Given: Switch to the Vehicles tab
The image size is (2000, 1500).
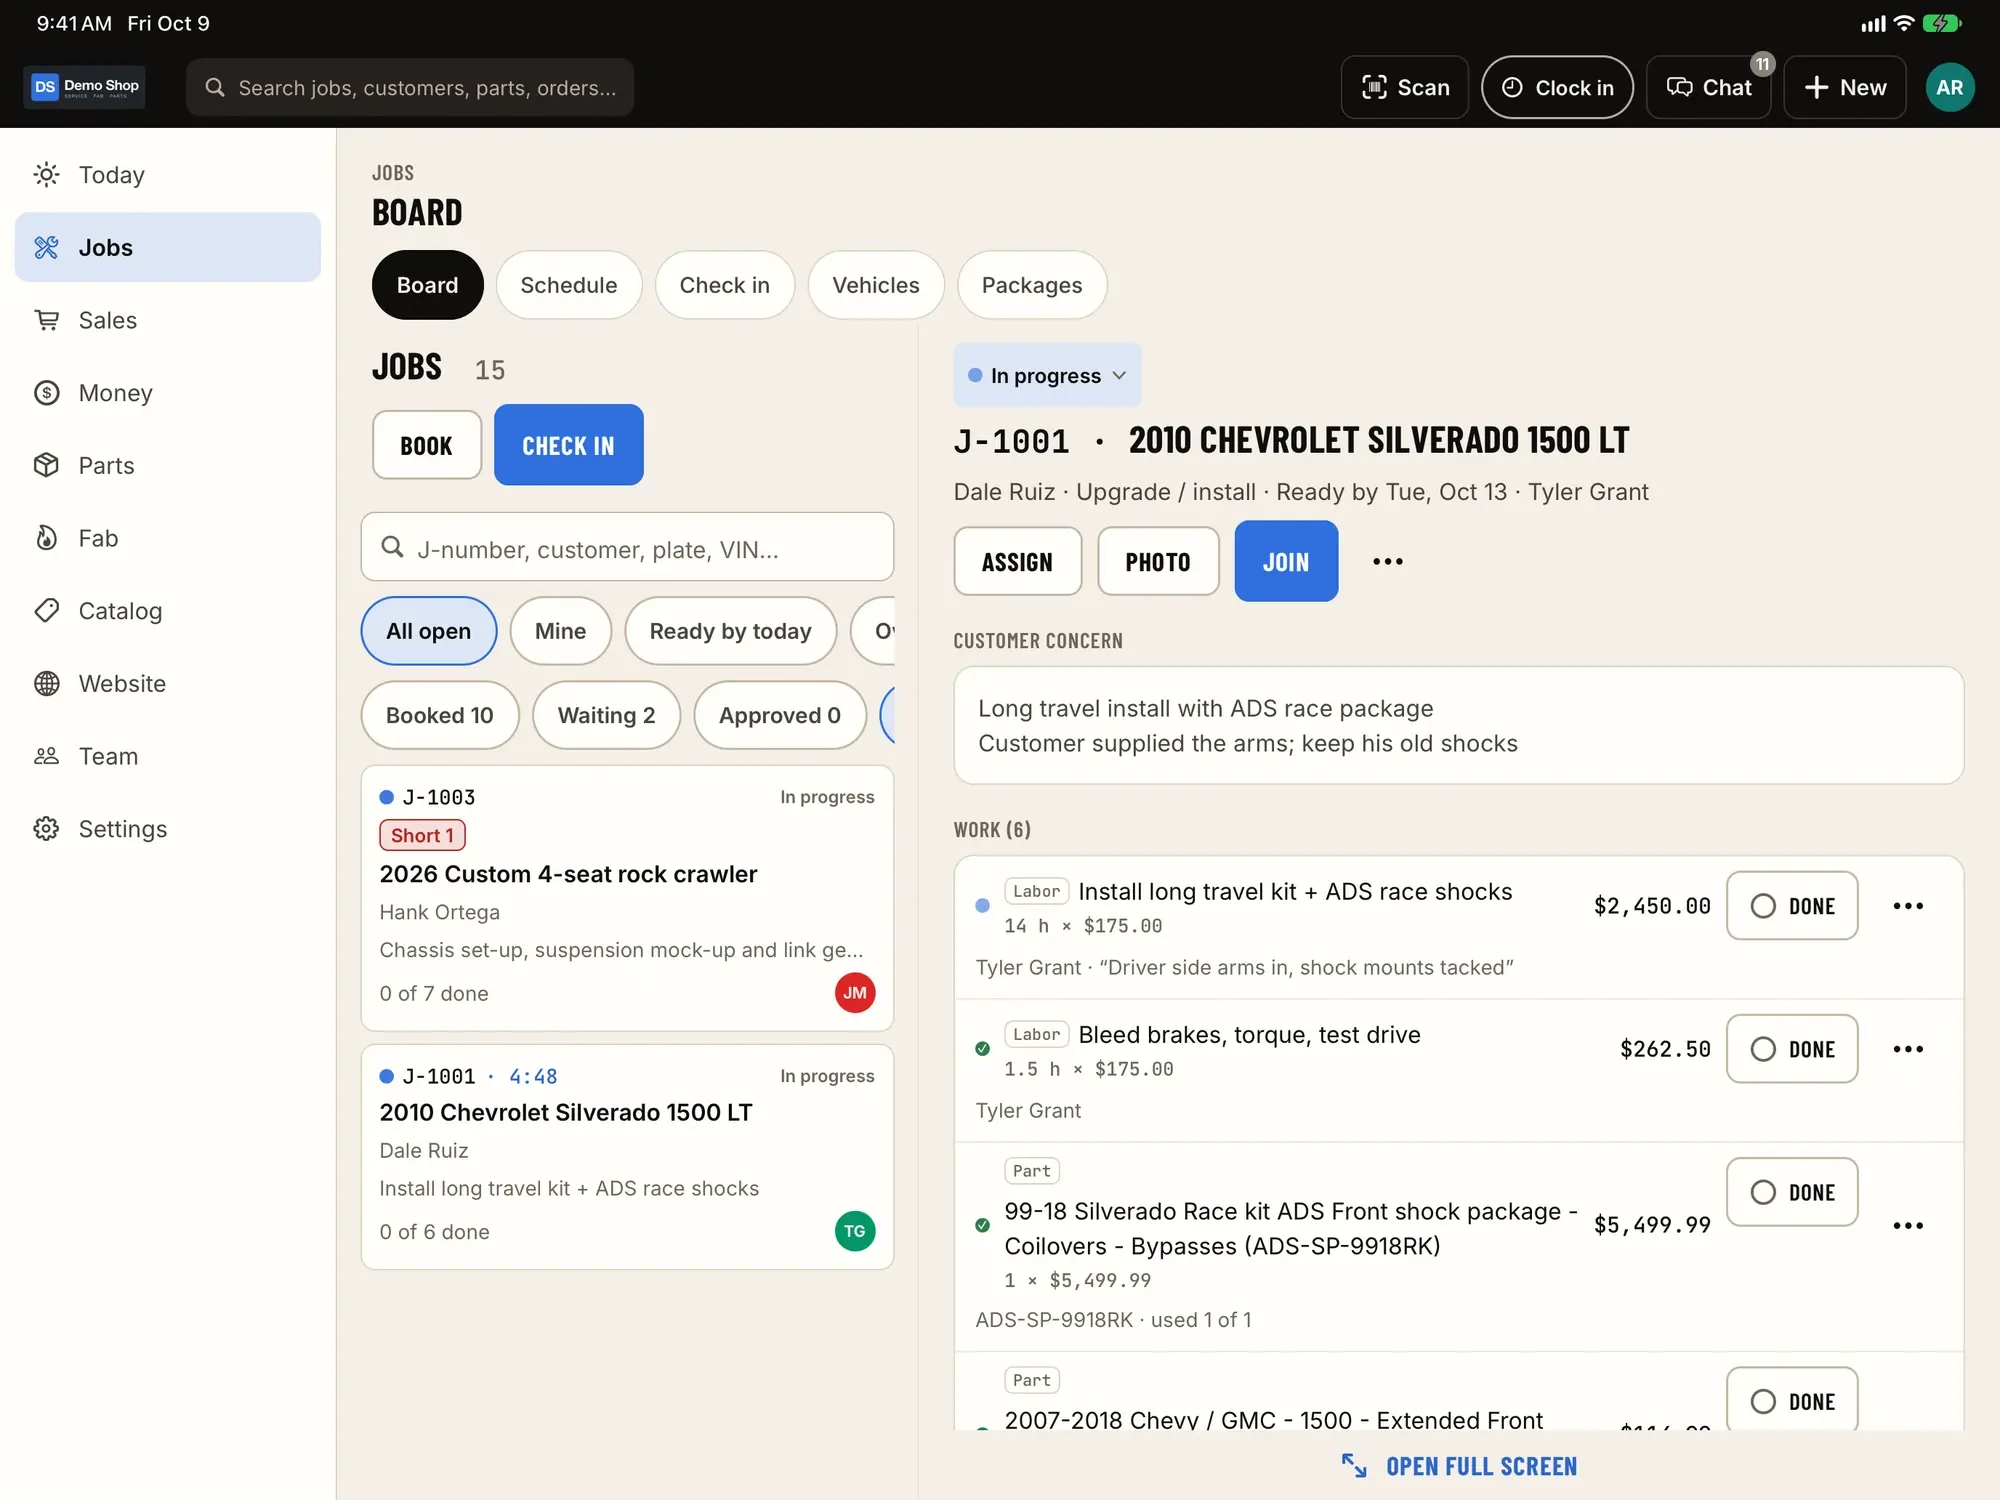Looking at the screenshot, I should pos(875,285).
